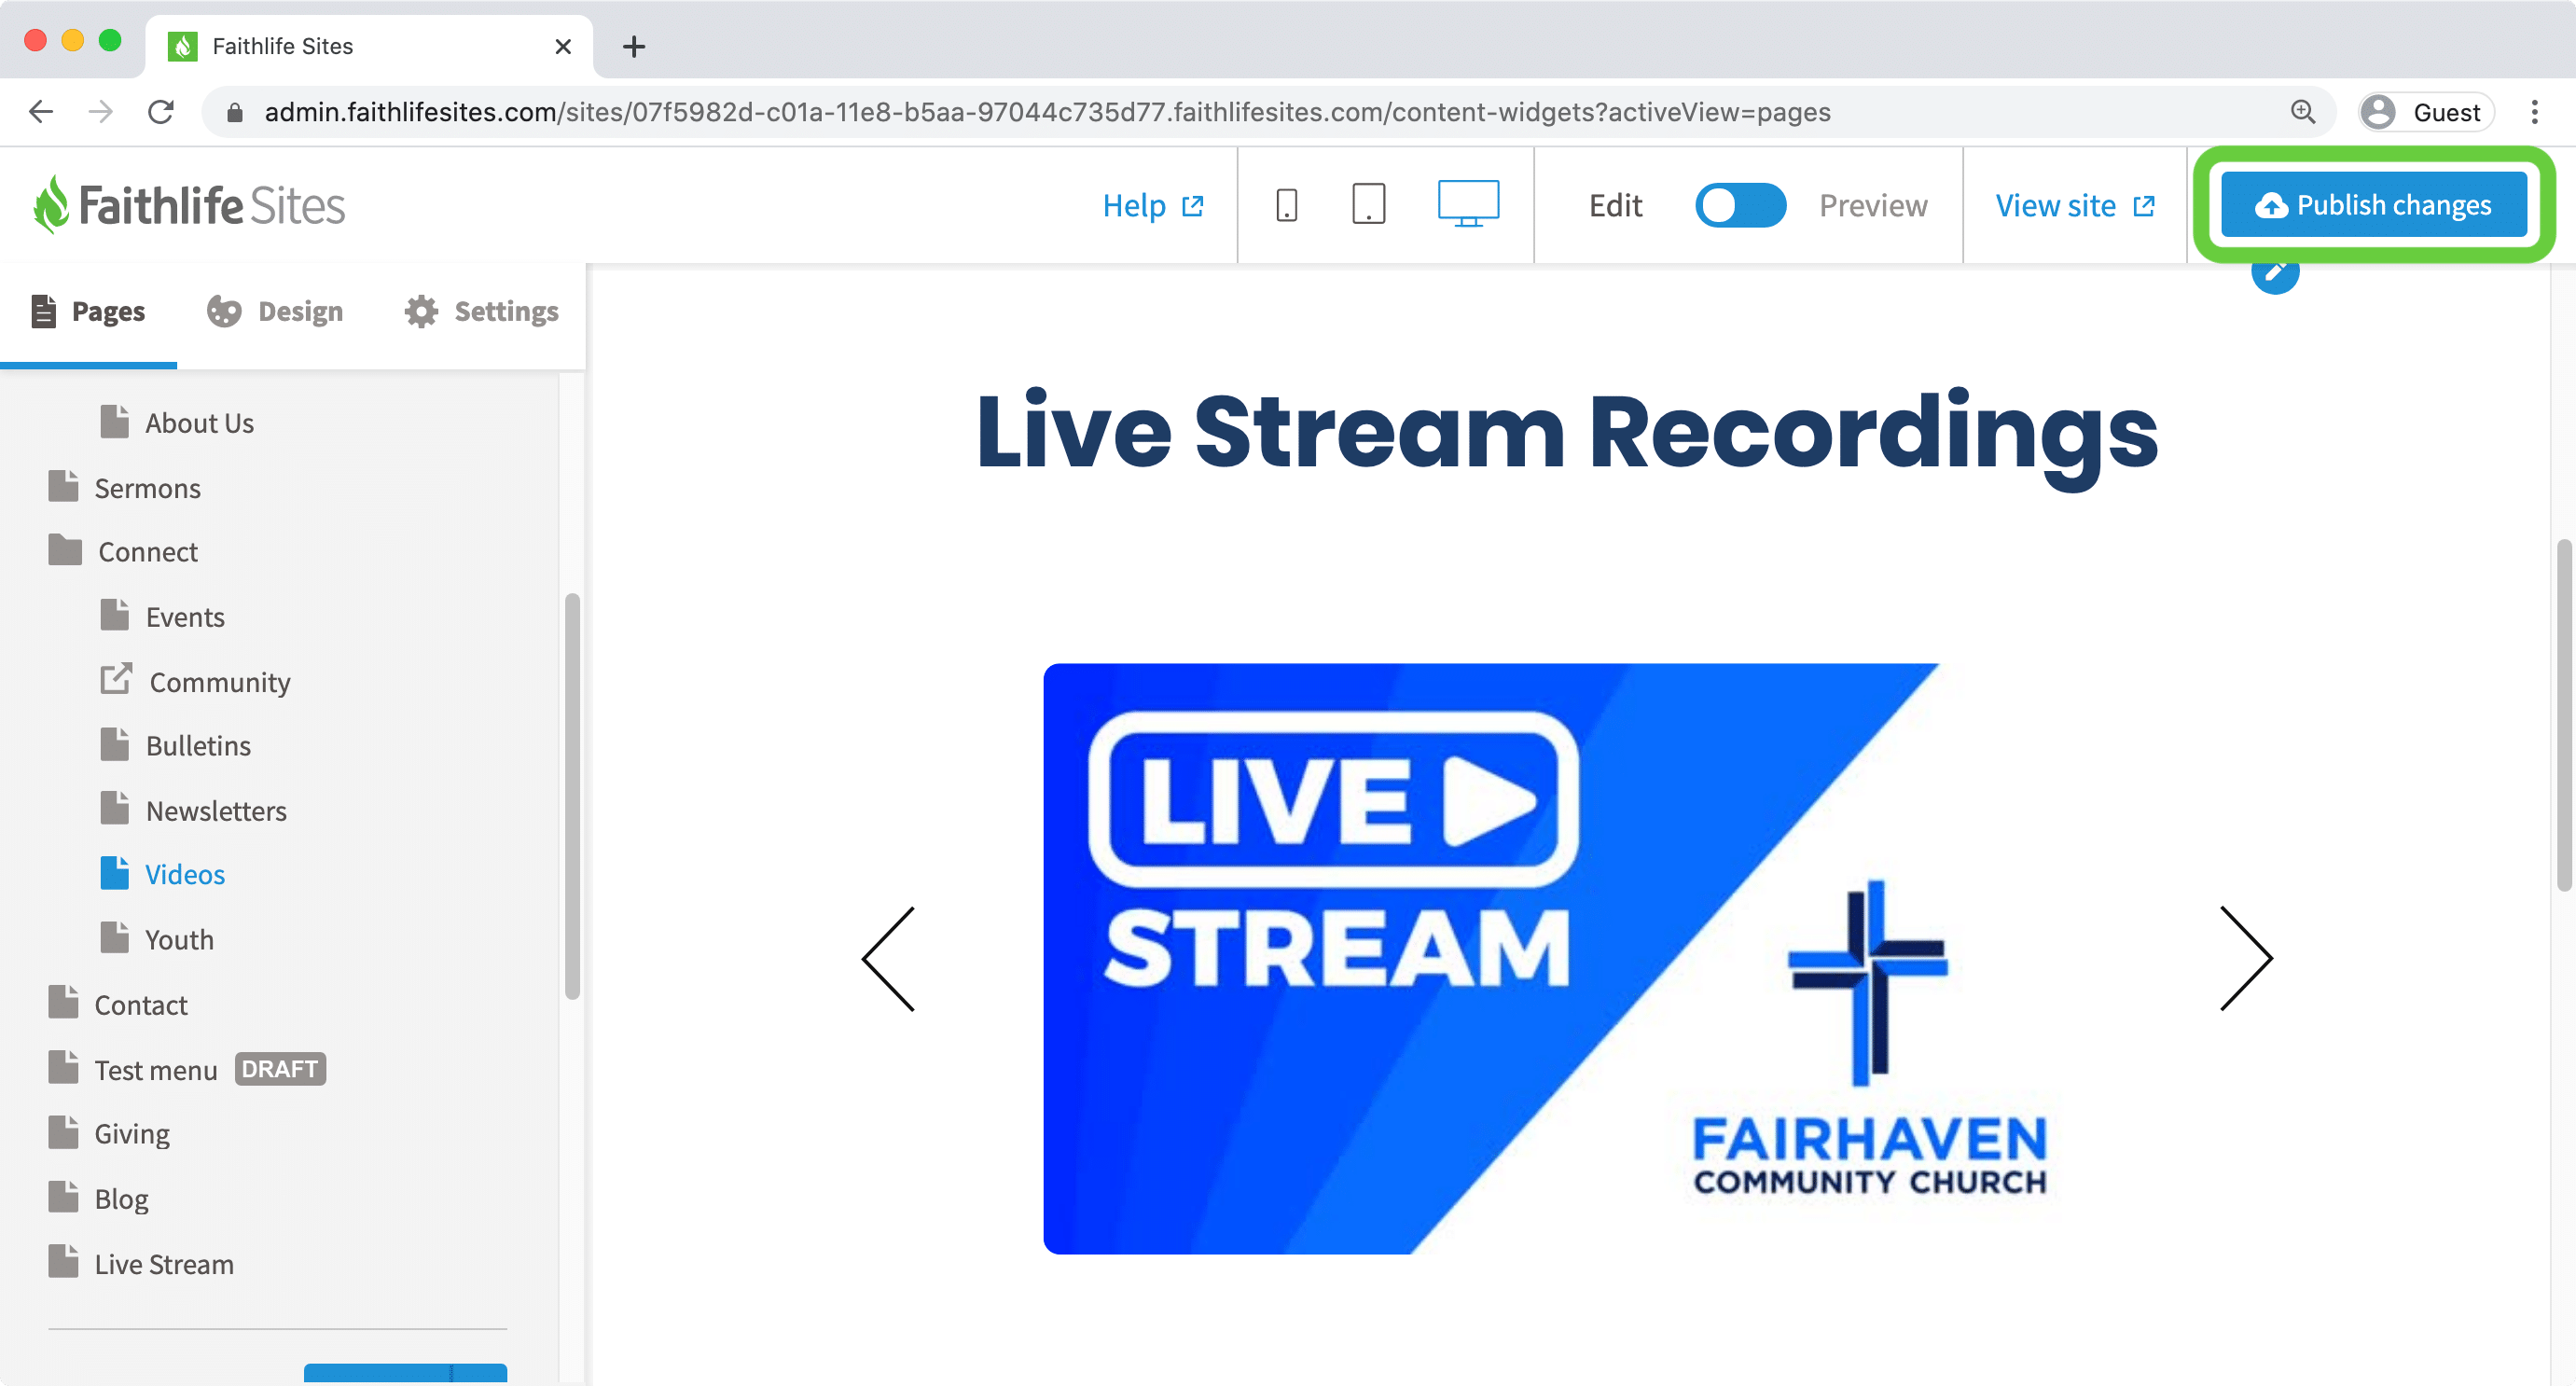Go to the previous carousel slide

tap(889, 958)
